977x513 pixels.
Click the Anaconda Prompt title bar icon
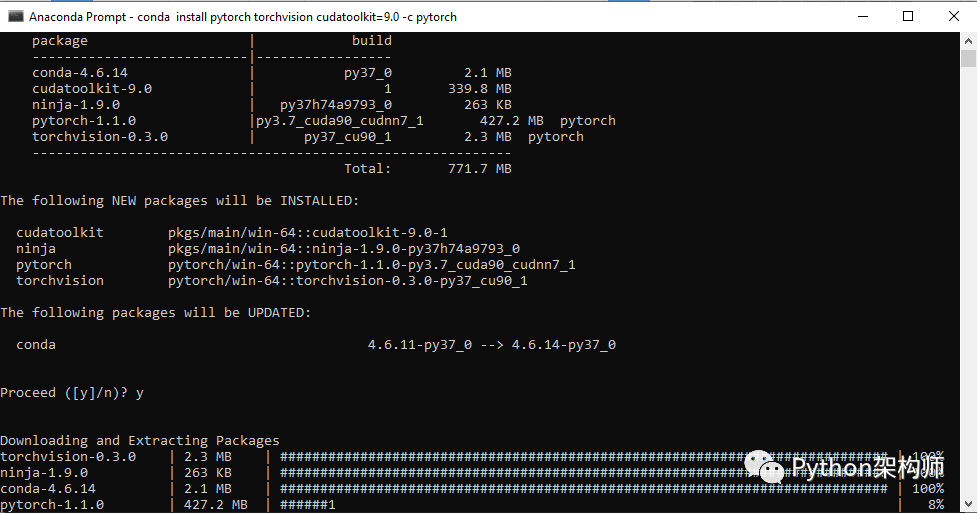point(16,16)
